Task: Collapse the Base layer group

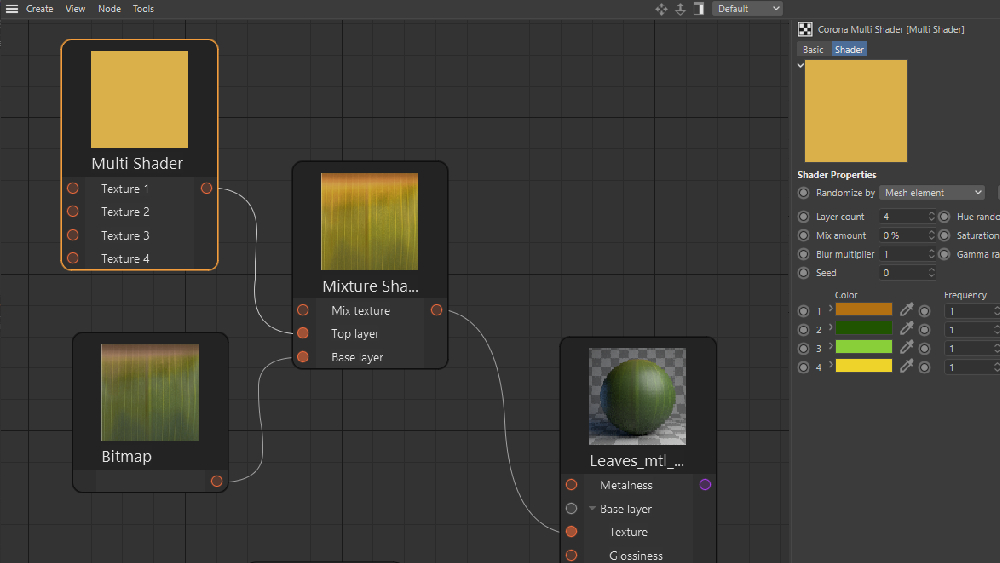Action: point(592,509)
